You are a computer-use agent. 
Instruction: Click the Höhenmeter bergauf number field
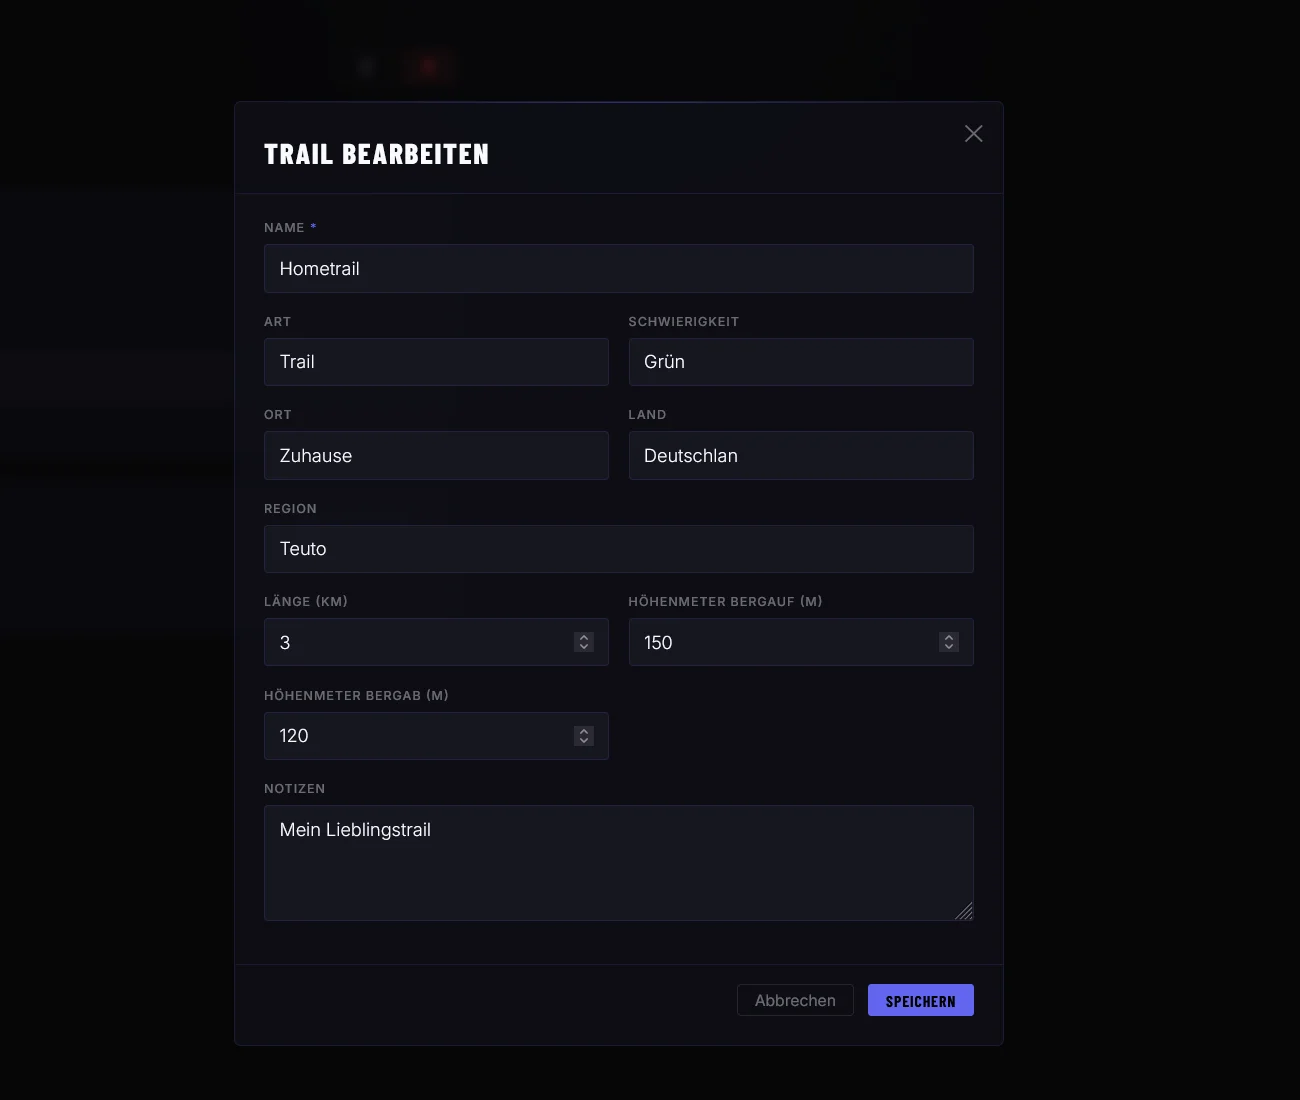(x=785, y=642)
